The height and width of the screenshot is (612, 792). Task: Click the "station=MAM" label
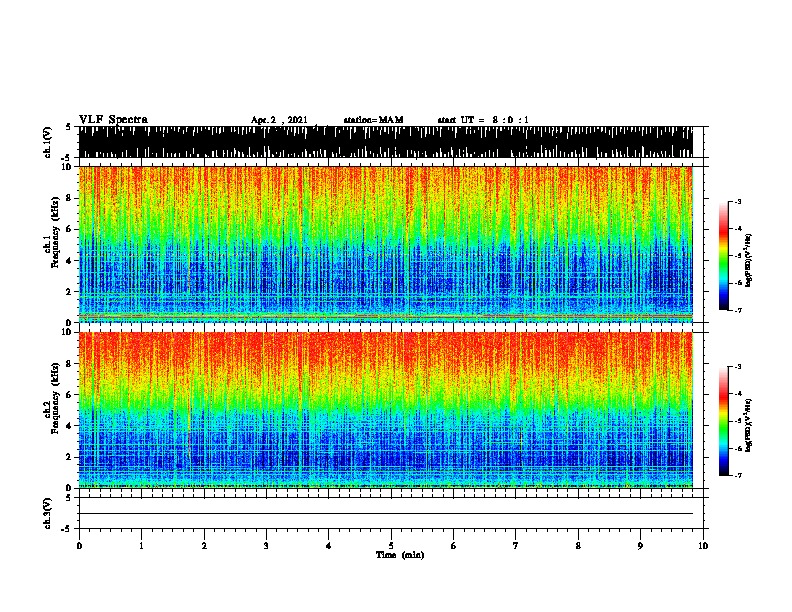(373, 120)
